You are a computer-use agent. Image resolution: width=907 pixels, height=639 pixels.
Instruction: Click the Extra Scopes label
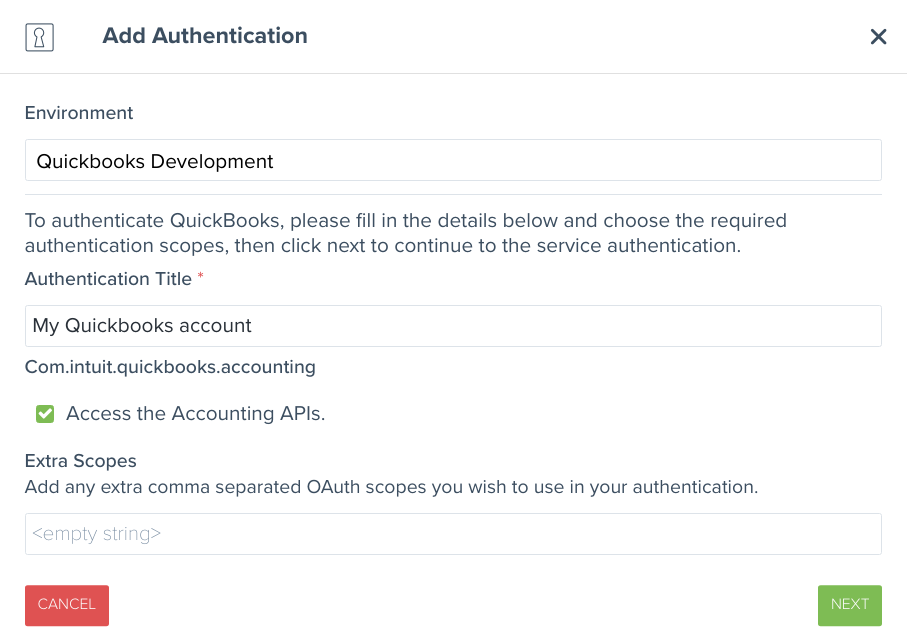click(80, 461)
